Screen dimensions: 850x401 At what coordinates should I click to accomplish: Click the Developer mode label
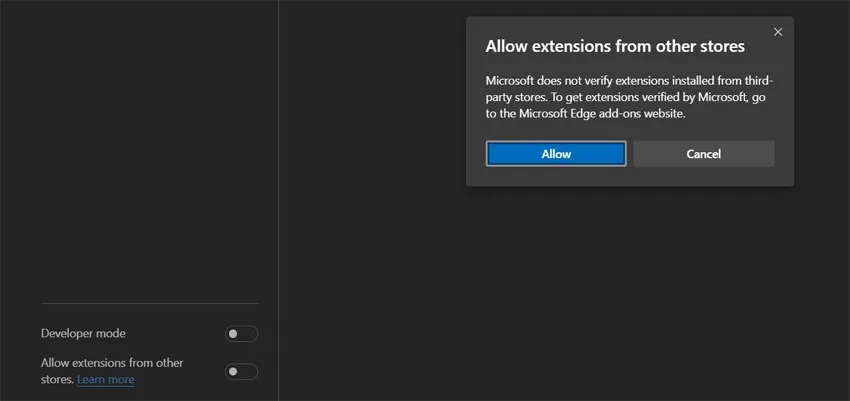pyautogui.click(x=83, y=333)
